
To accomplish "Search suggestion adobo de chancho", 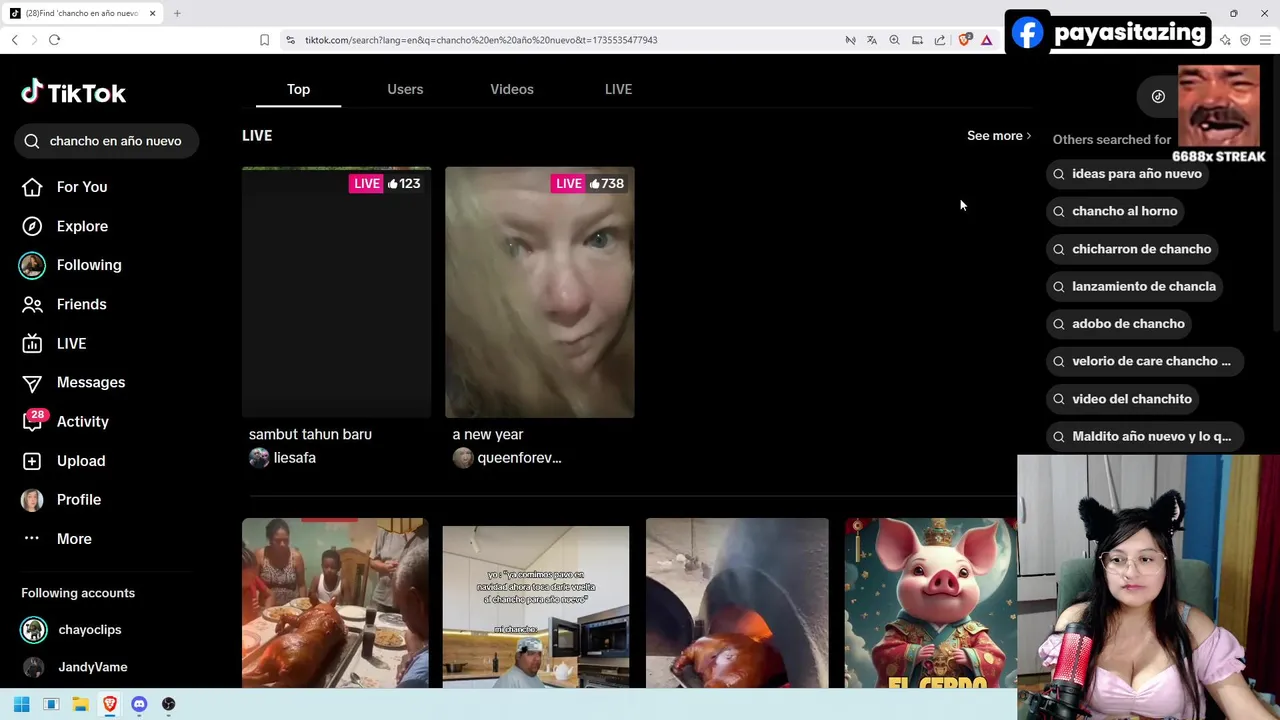I will 1118,324.
